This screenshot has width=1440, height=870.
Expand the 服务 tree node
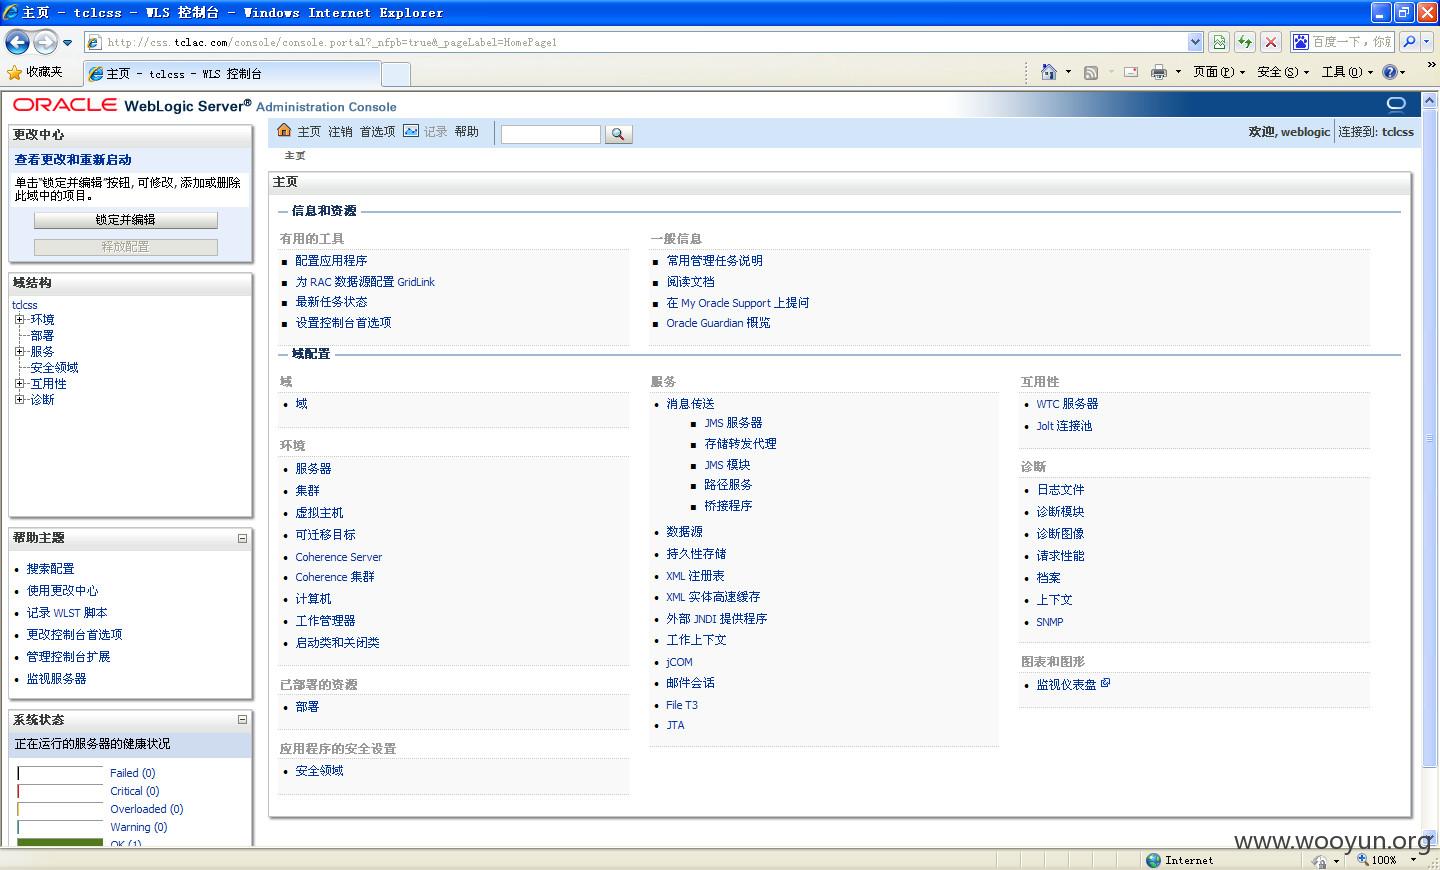click(19, 352)
